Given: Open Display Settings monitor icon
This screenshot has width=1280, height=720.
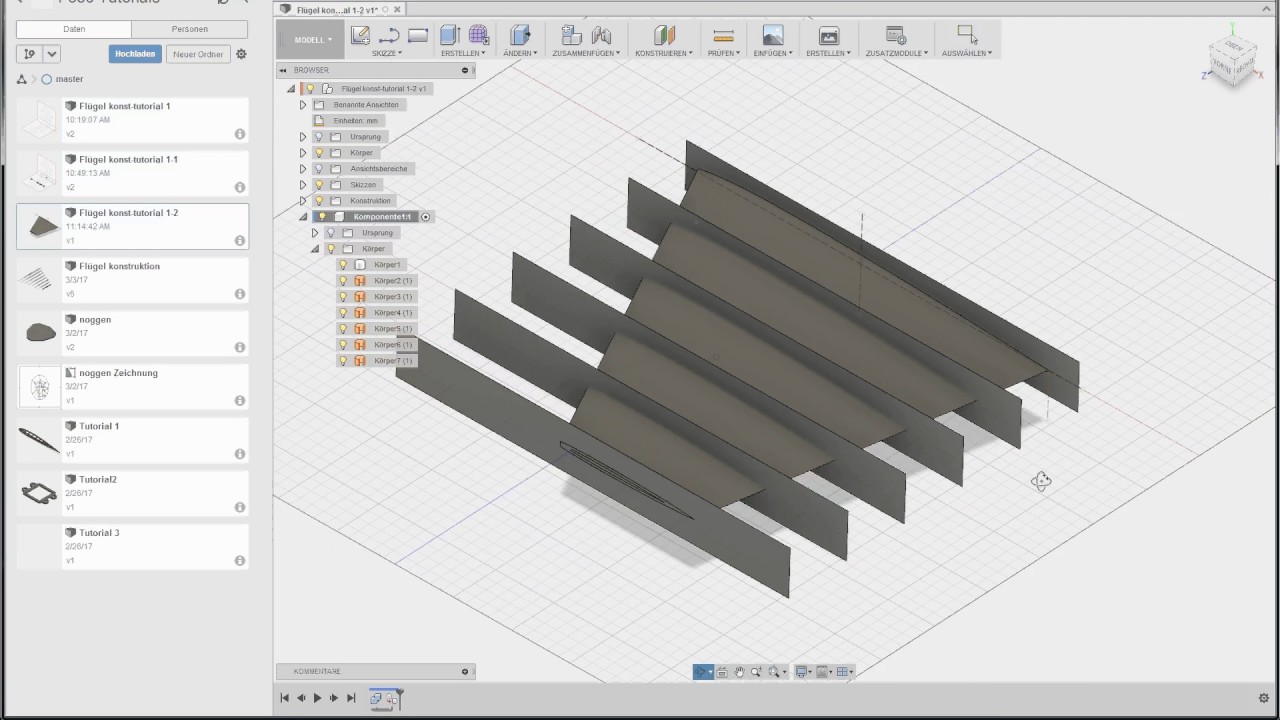Looking at the screenshot, I should [802, 672].
